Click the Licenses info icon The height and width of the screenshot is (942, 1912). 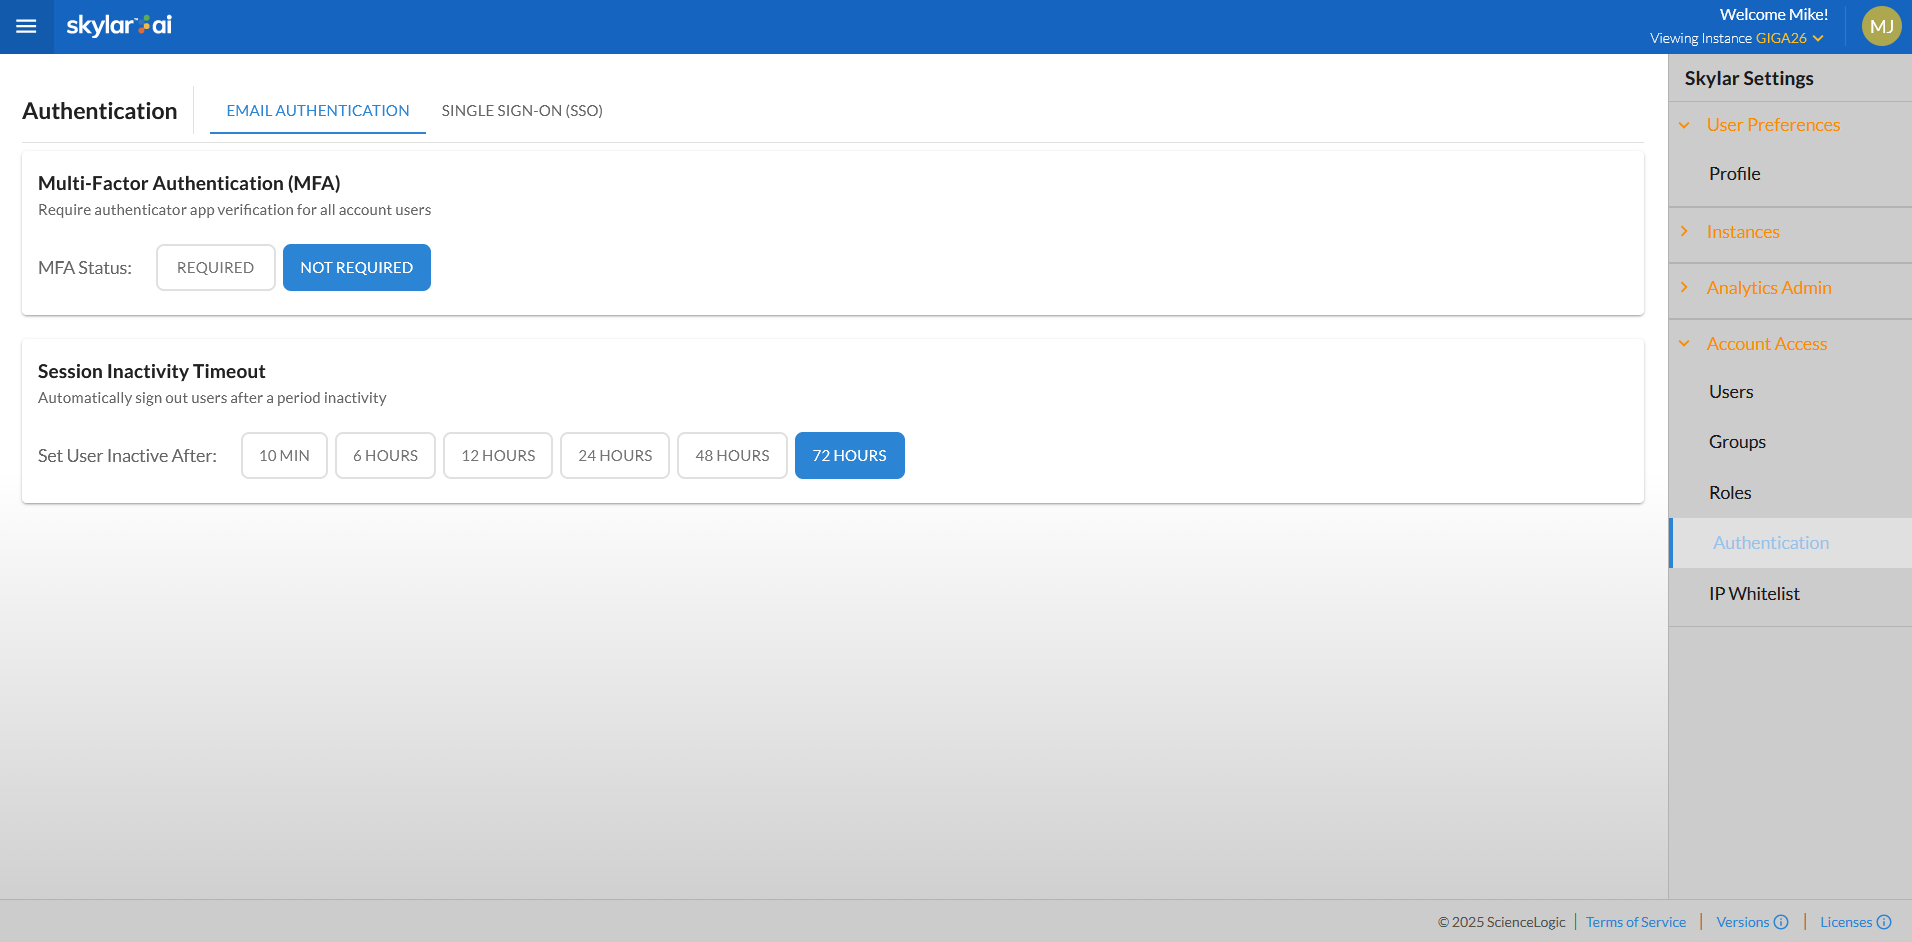(x=1884, y=922)
